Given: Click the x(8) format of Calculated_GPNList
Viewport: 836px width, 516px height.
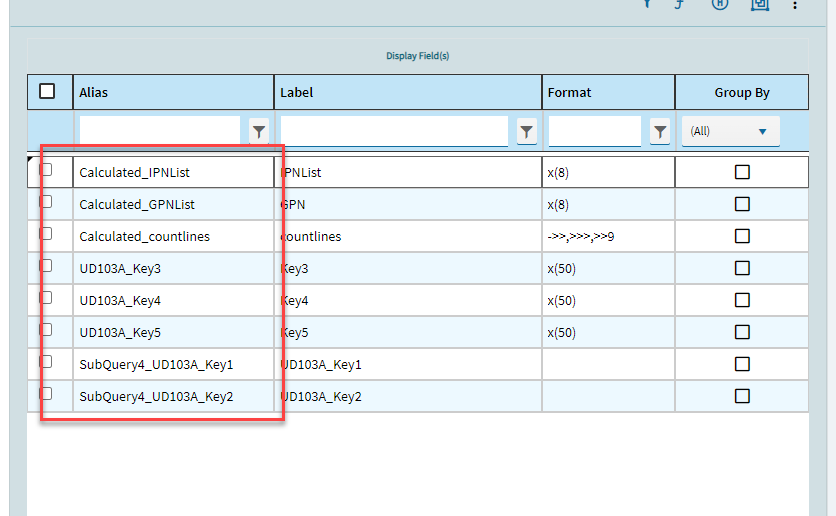Looking at the screenshot, I should pyautogui.click(x=608, y=204).
